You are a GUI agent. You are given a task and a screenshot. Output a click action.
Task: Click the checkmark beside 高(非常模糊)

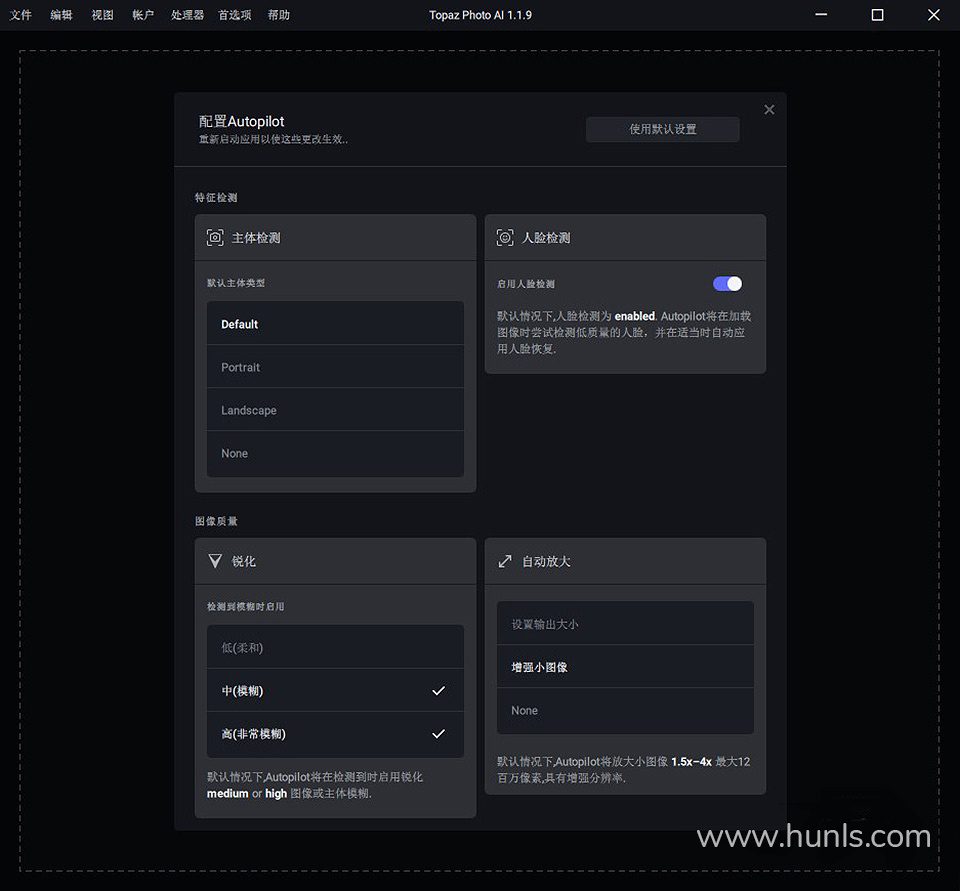pos(438,733)
